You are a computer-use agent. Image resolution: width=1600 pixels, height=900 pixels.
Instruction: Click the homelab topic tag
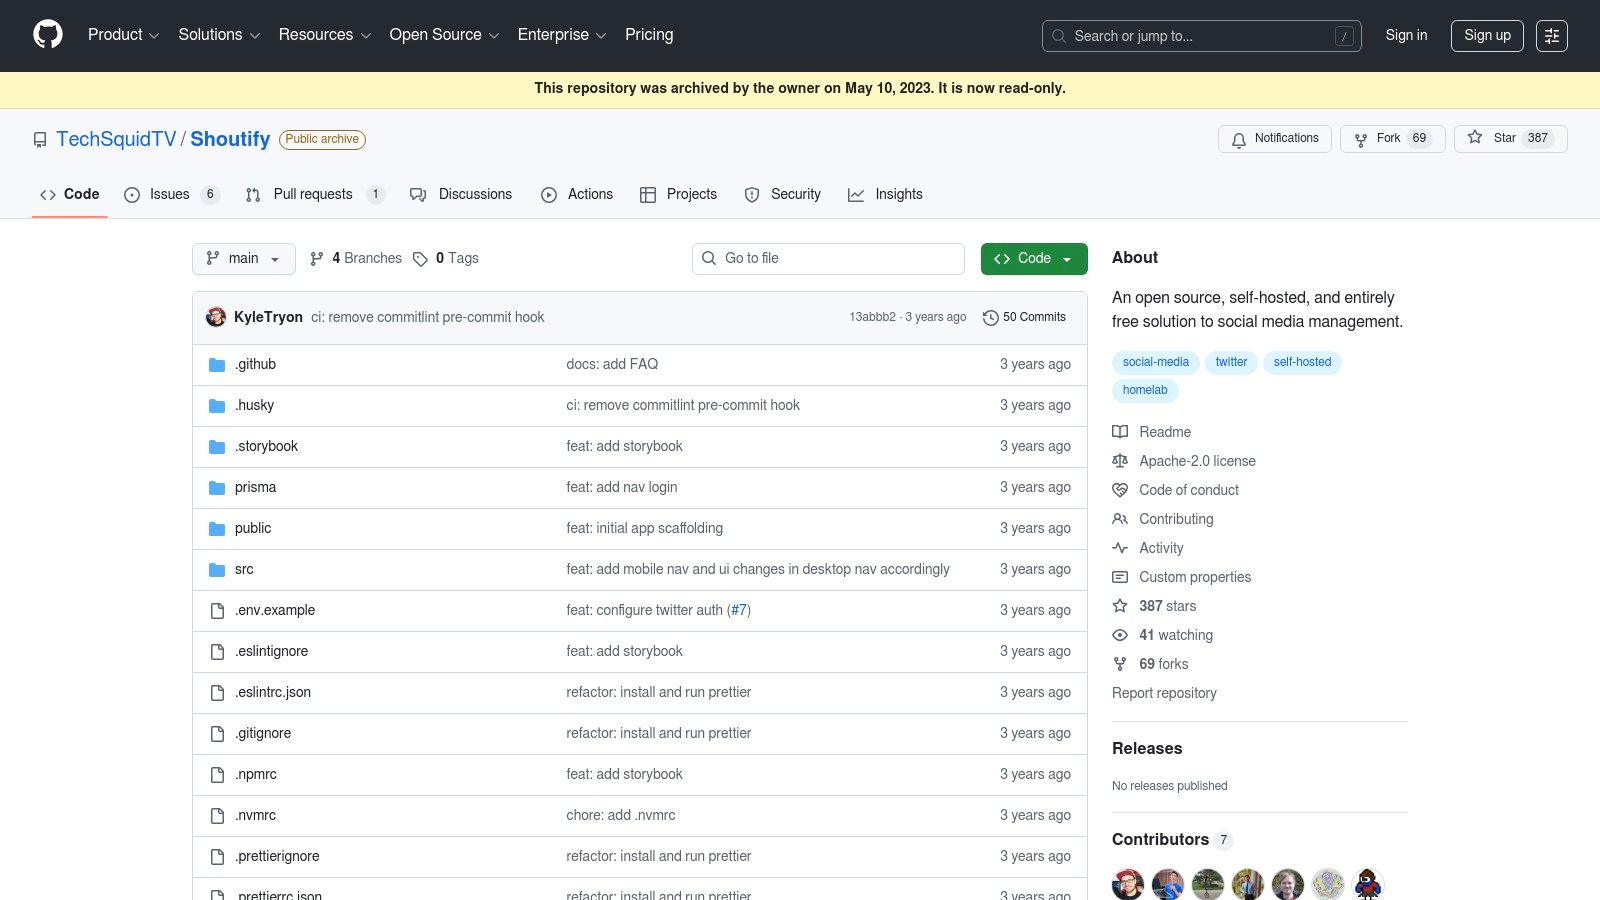pyautogui.click(x=1145, y=390)
